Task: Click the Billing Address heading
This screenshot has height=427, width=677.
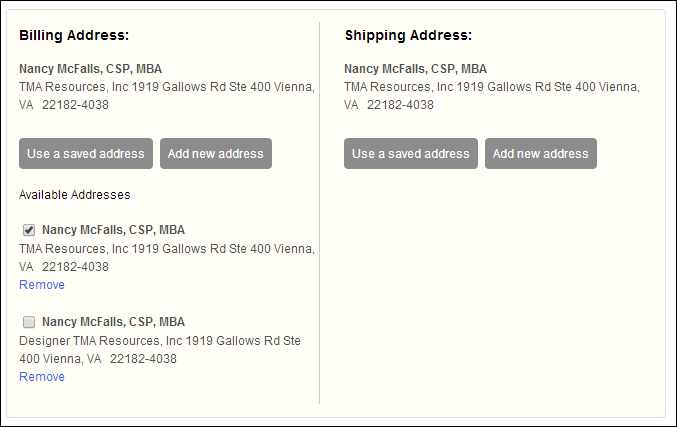Action: (74, 35)
